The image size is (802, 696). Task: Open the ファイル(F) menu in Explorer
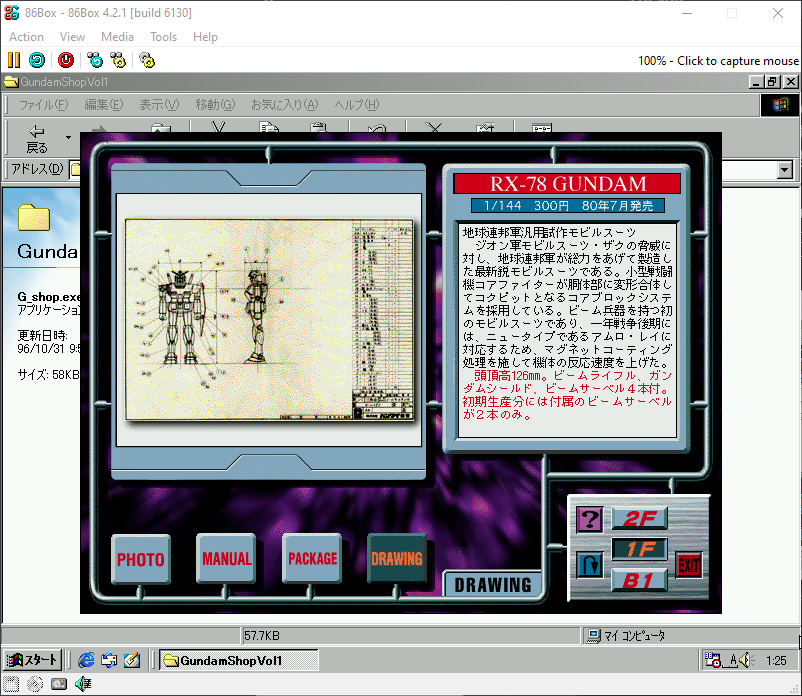[x=43, y=105]
